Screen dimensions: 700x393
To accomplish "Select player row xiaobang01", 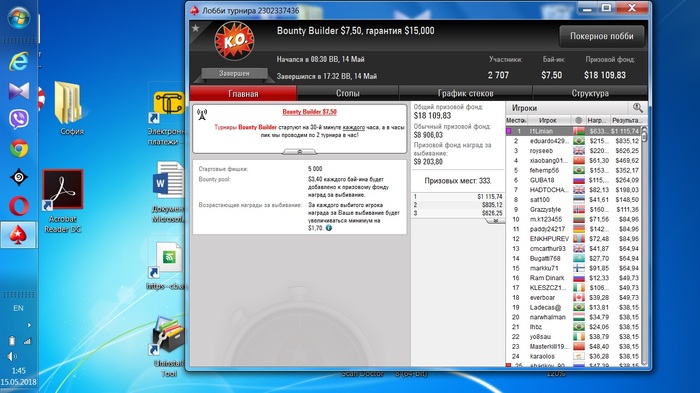I will pos(573,160).
